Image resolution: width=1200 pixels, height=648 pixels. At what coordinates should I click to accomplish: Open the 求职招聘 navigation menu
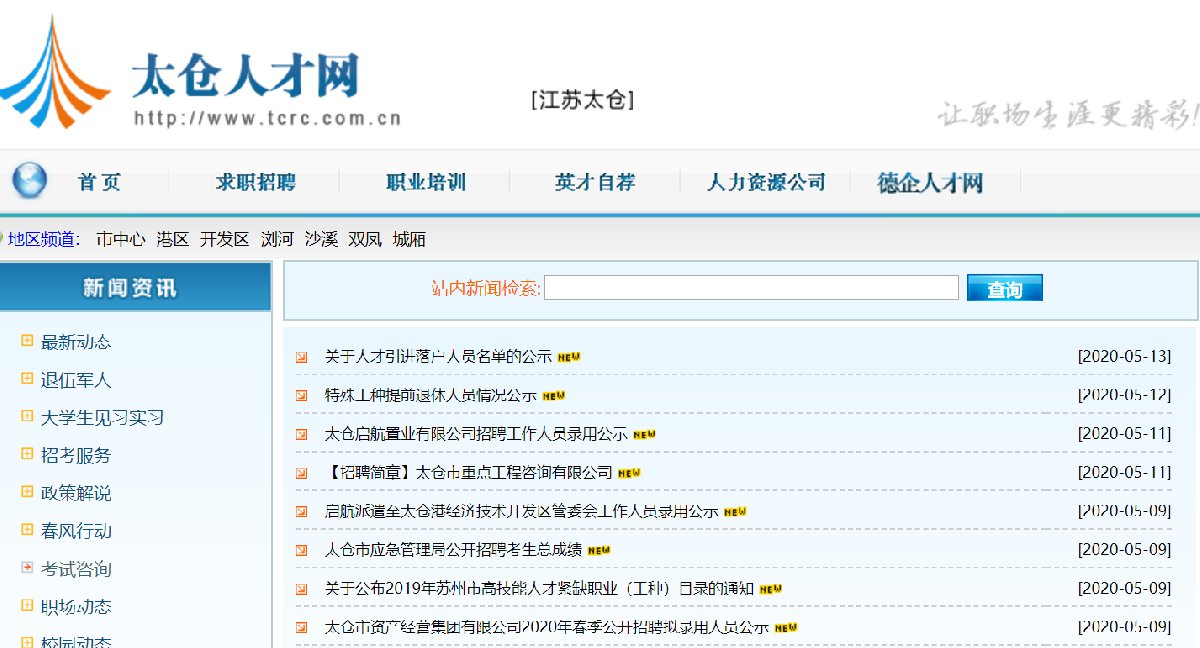(255, 183)
